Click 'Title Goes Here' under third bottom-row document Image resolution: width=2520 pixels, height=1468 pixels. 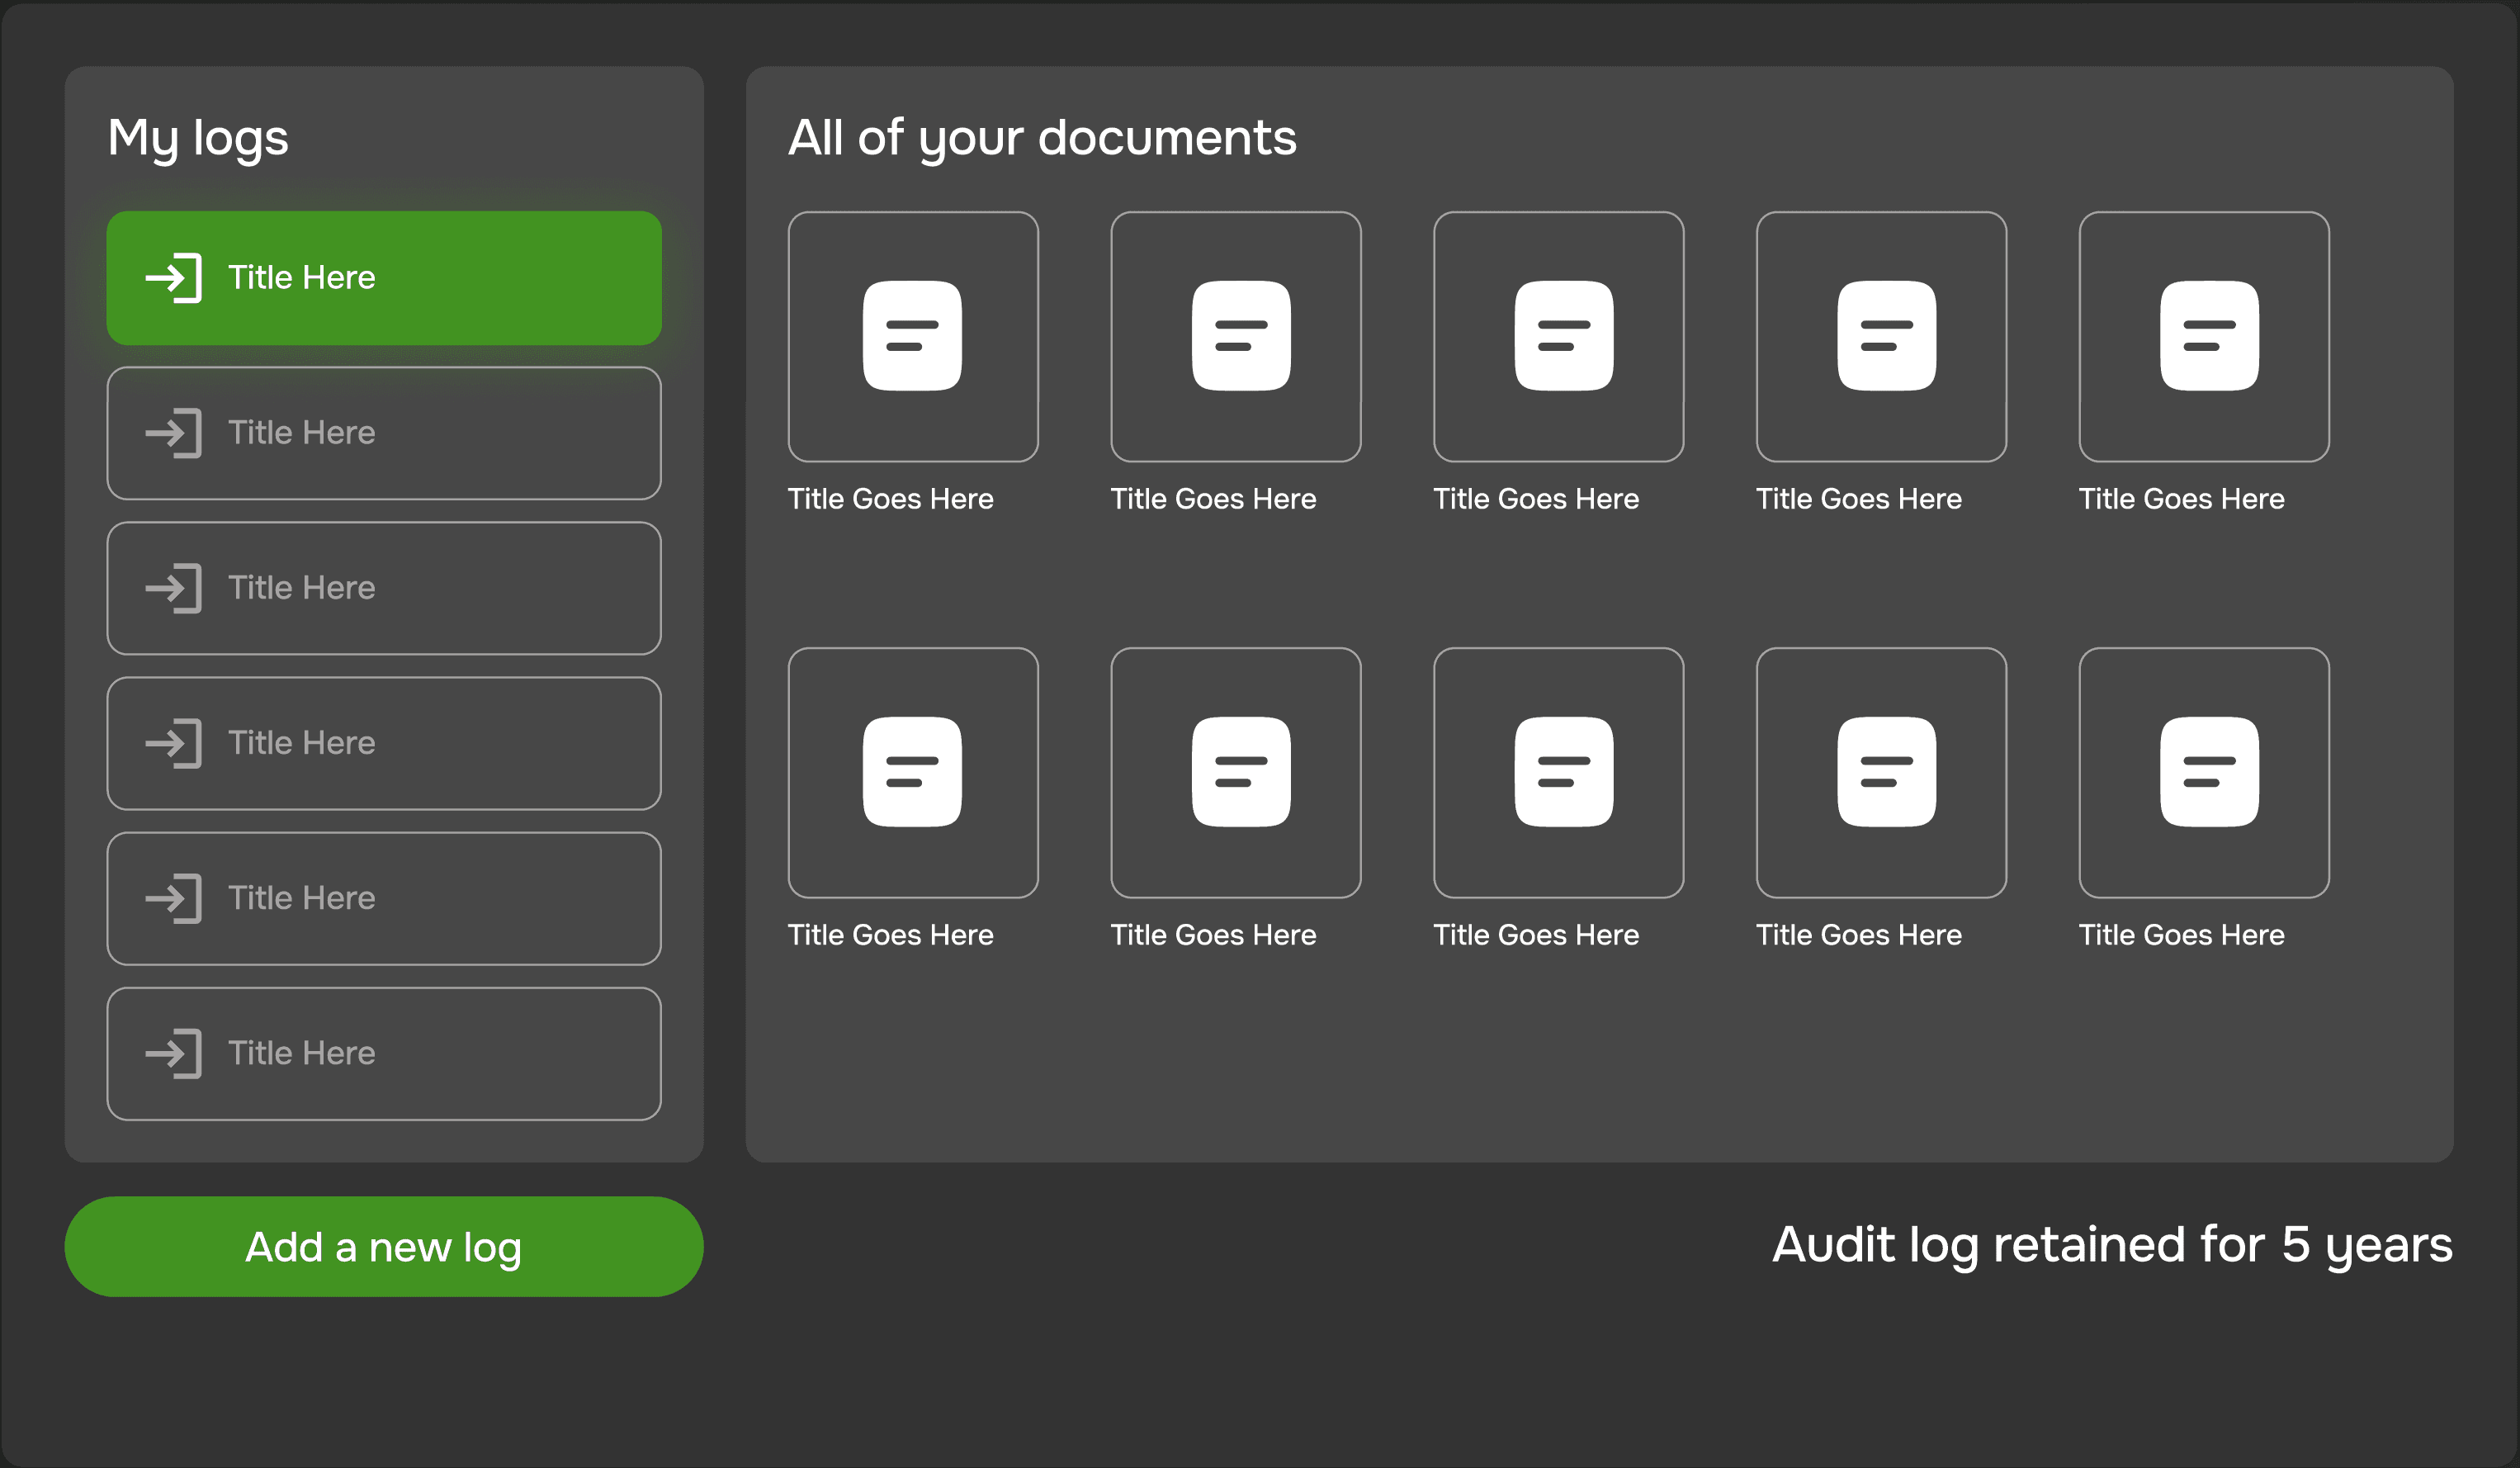coord(1537,935)
